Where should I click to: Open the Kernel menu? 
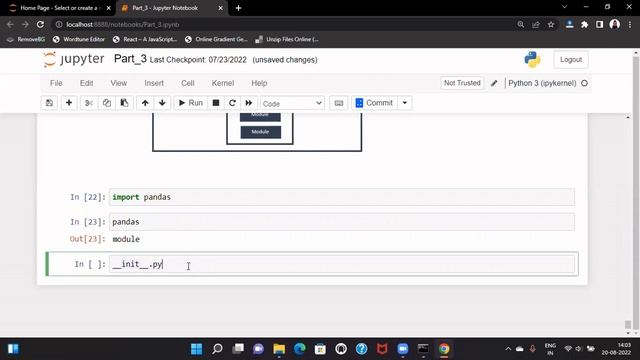point(223,83)
